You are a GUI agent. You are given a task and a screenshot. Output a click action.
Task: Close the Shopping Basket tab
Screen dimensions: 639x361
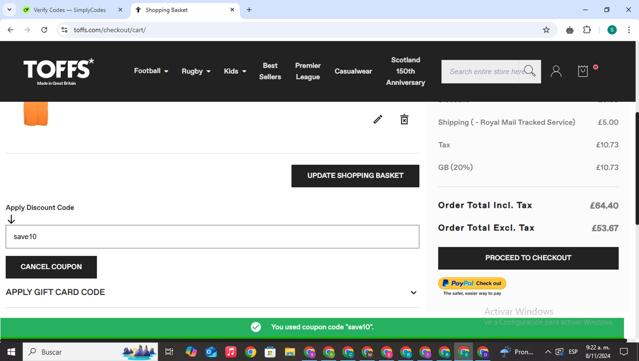[232, 10]
